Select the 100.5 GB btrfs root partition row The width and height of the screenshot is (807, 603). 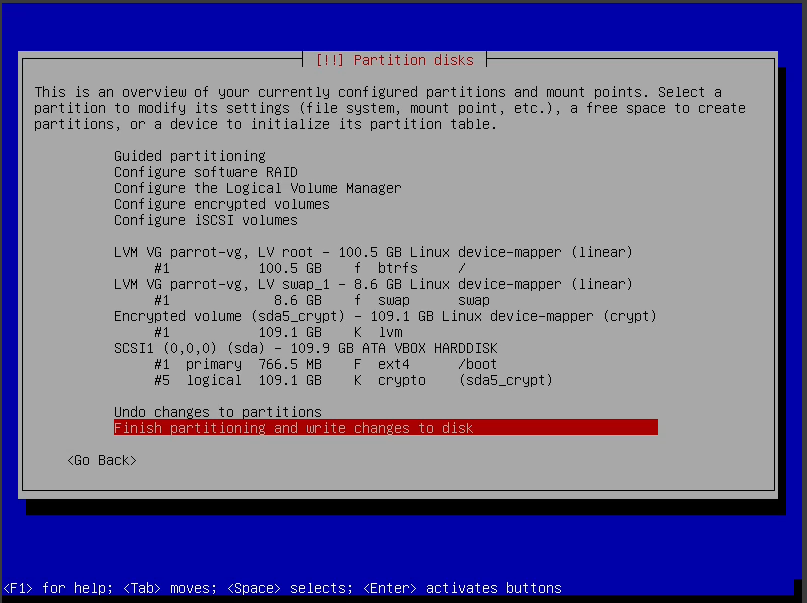tap(310, 268)
